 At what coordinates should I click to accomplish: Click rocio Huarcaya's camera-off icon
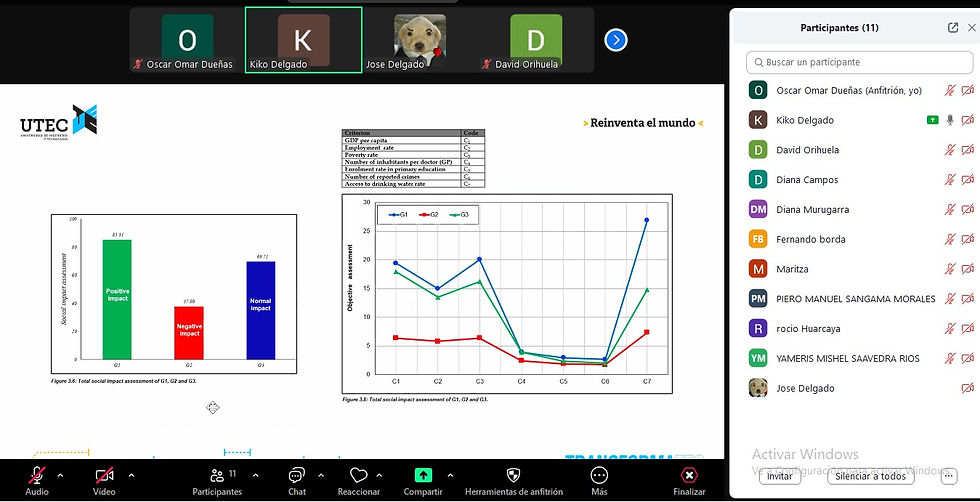[x=968, y=328]
